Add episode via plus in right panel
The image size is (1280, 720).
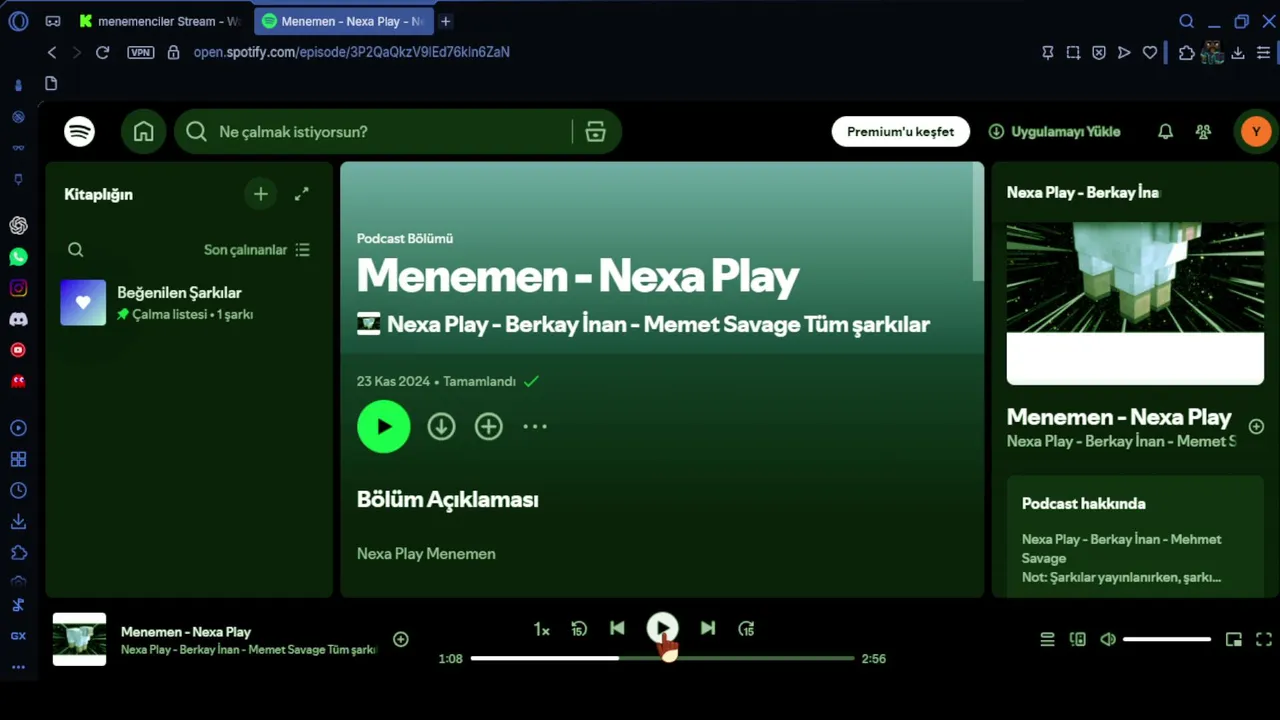click(1256, 426)
